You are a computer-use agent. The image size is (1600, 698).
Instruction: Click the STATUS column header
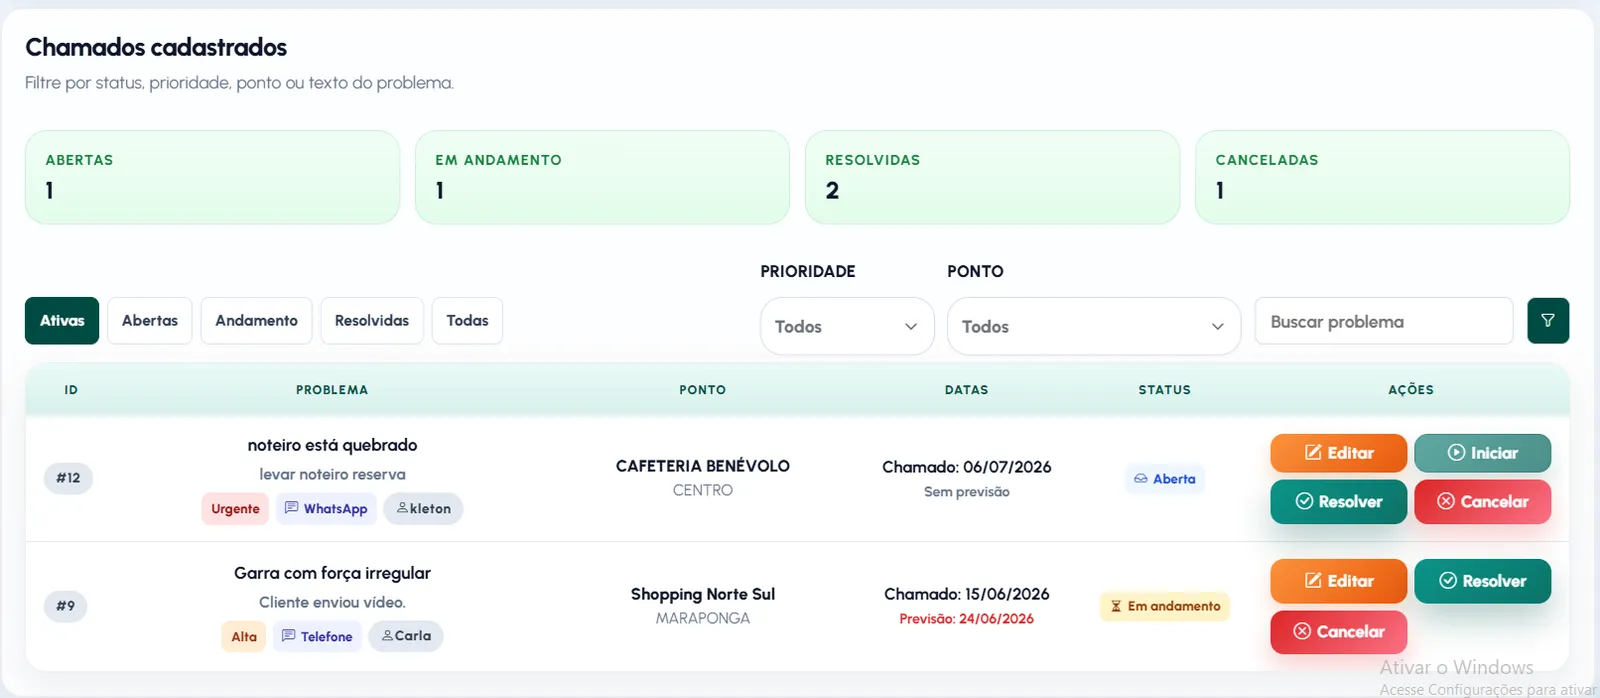pos(1165,390)
